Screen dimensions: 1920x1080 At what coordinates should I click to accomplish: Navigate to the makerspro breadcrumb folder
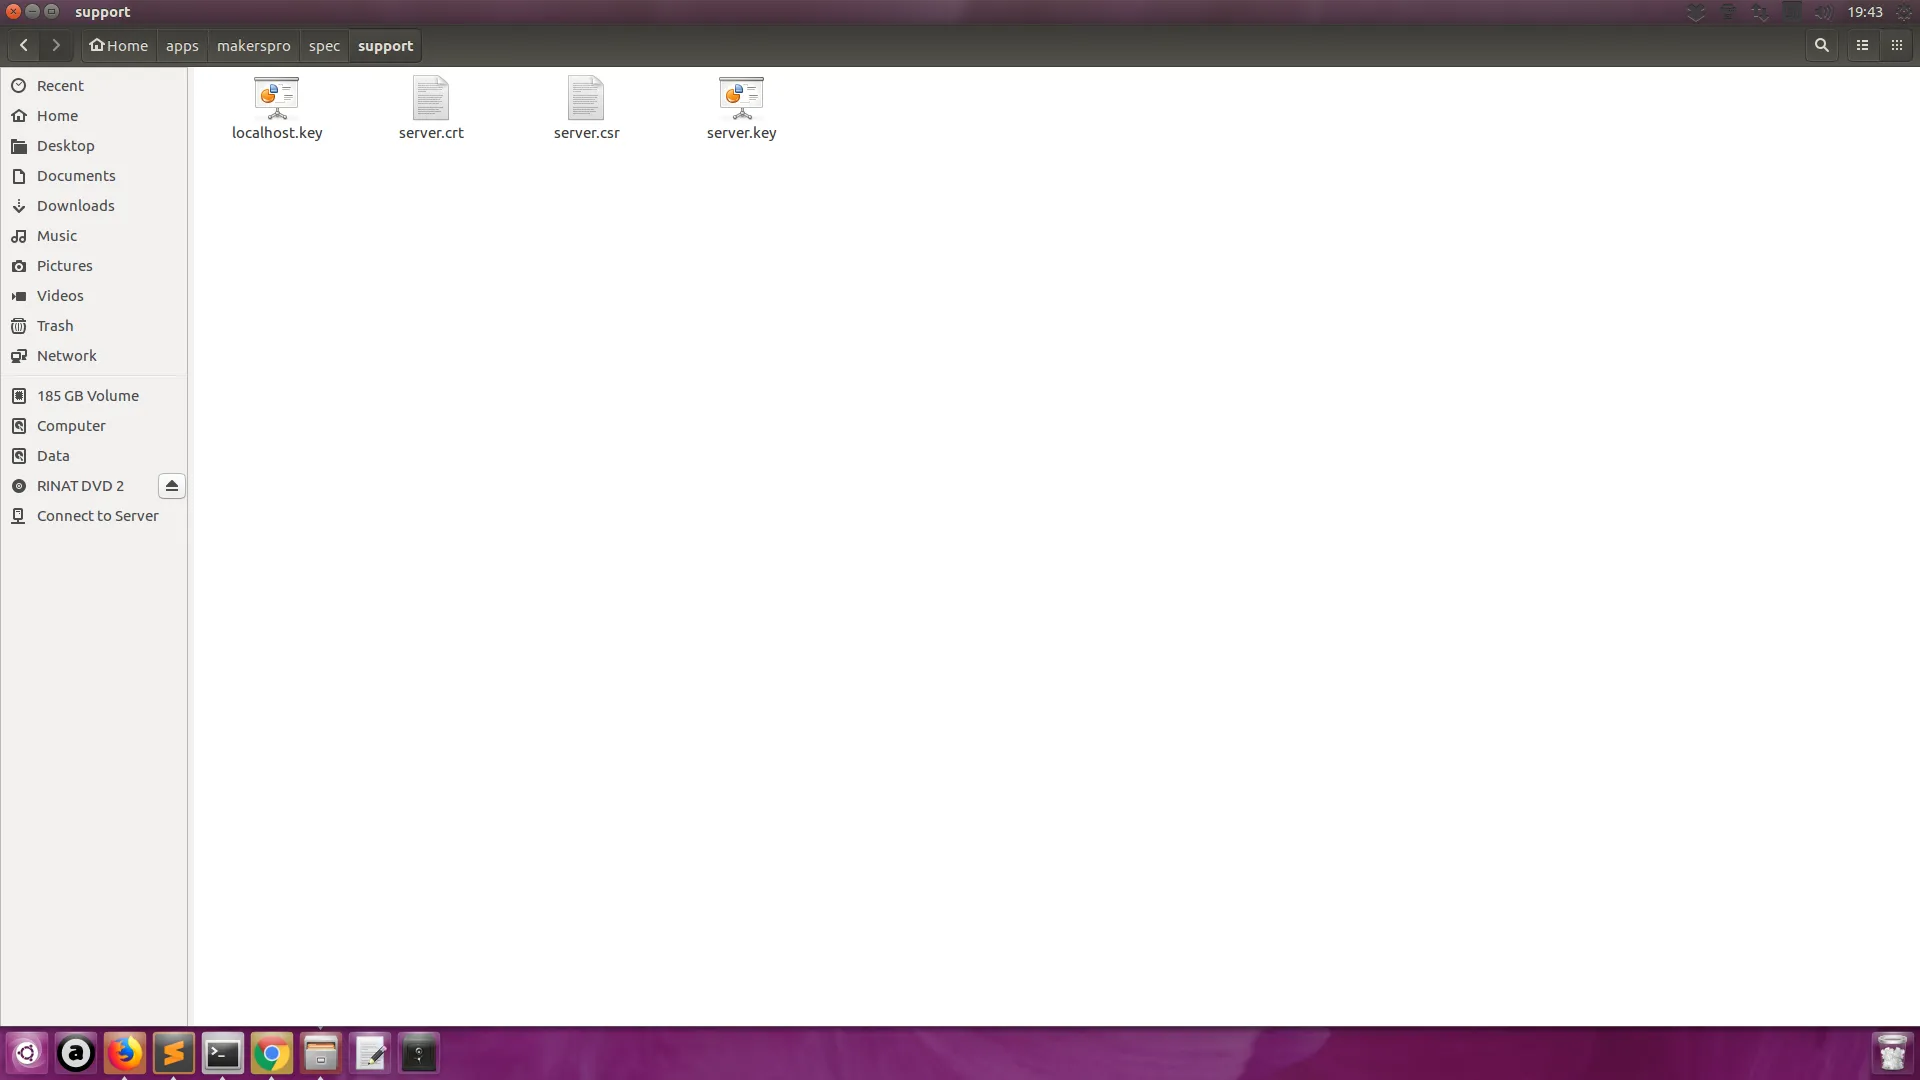click(253, 46)
